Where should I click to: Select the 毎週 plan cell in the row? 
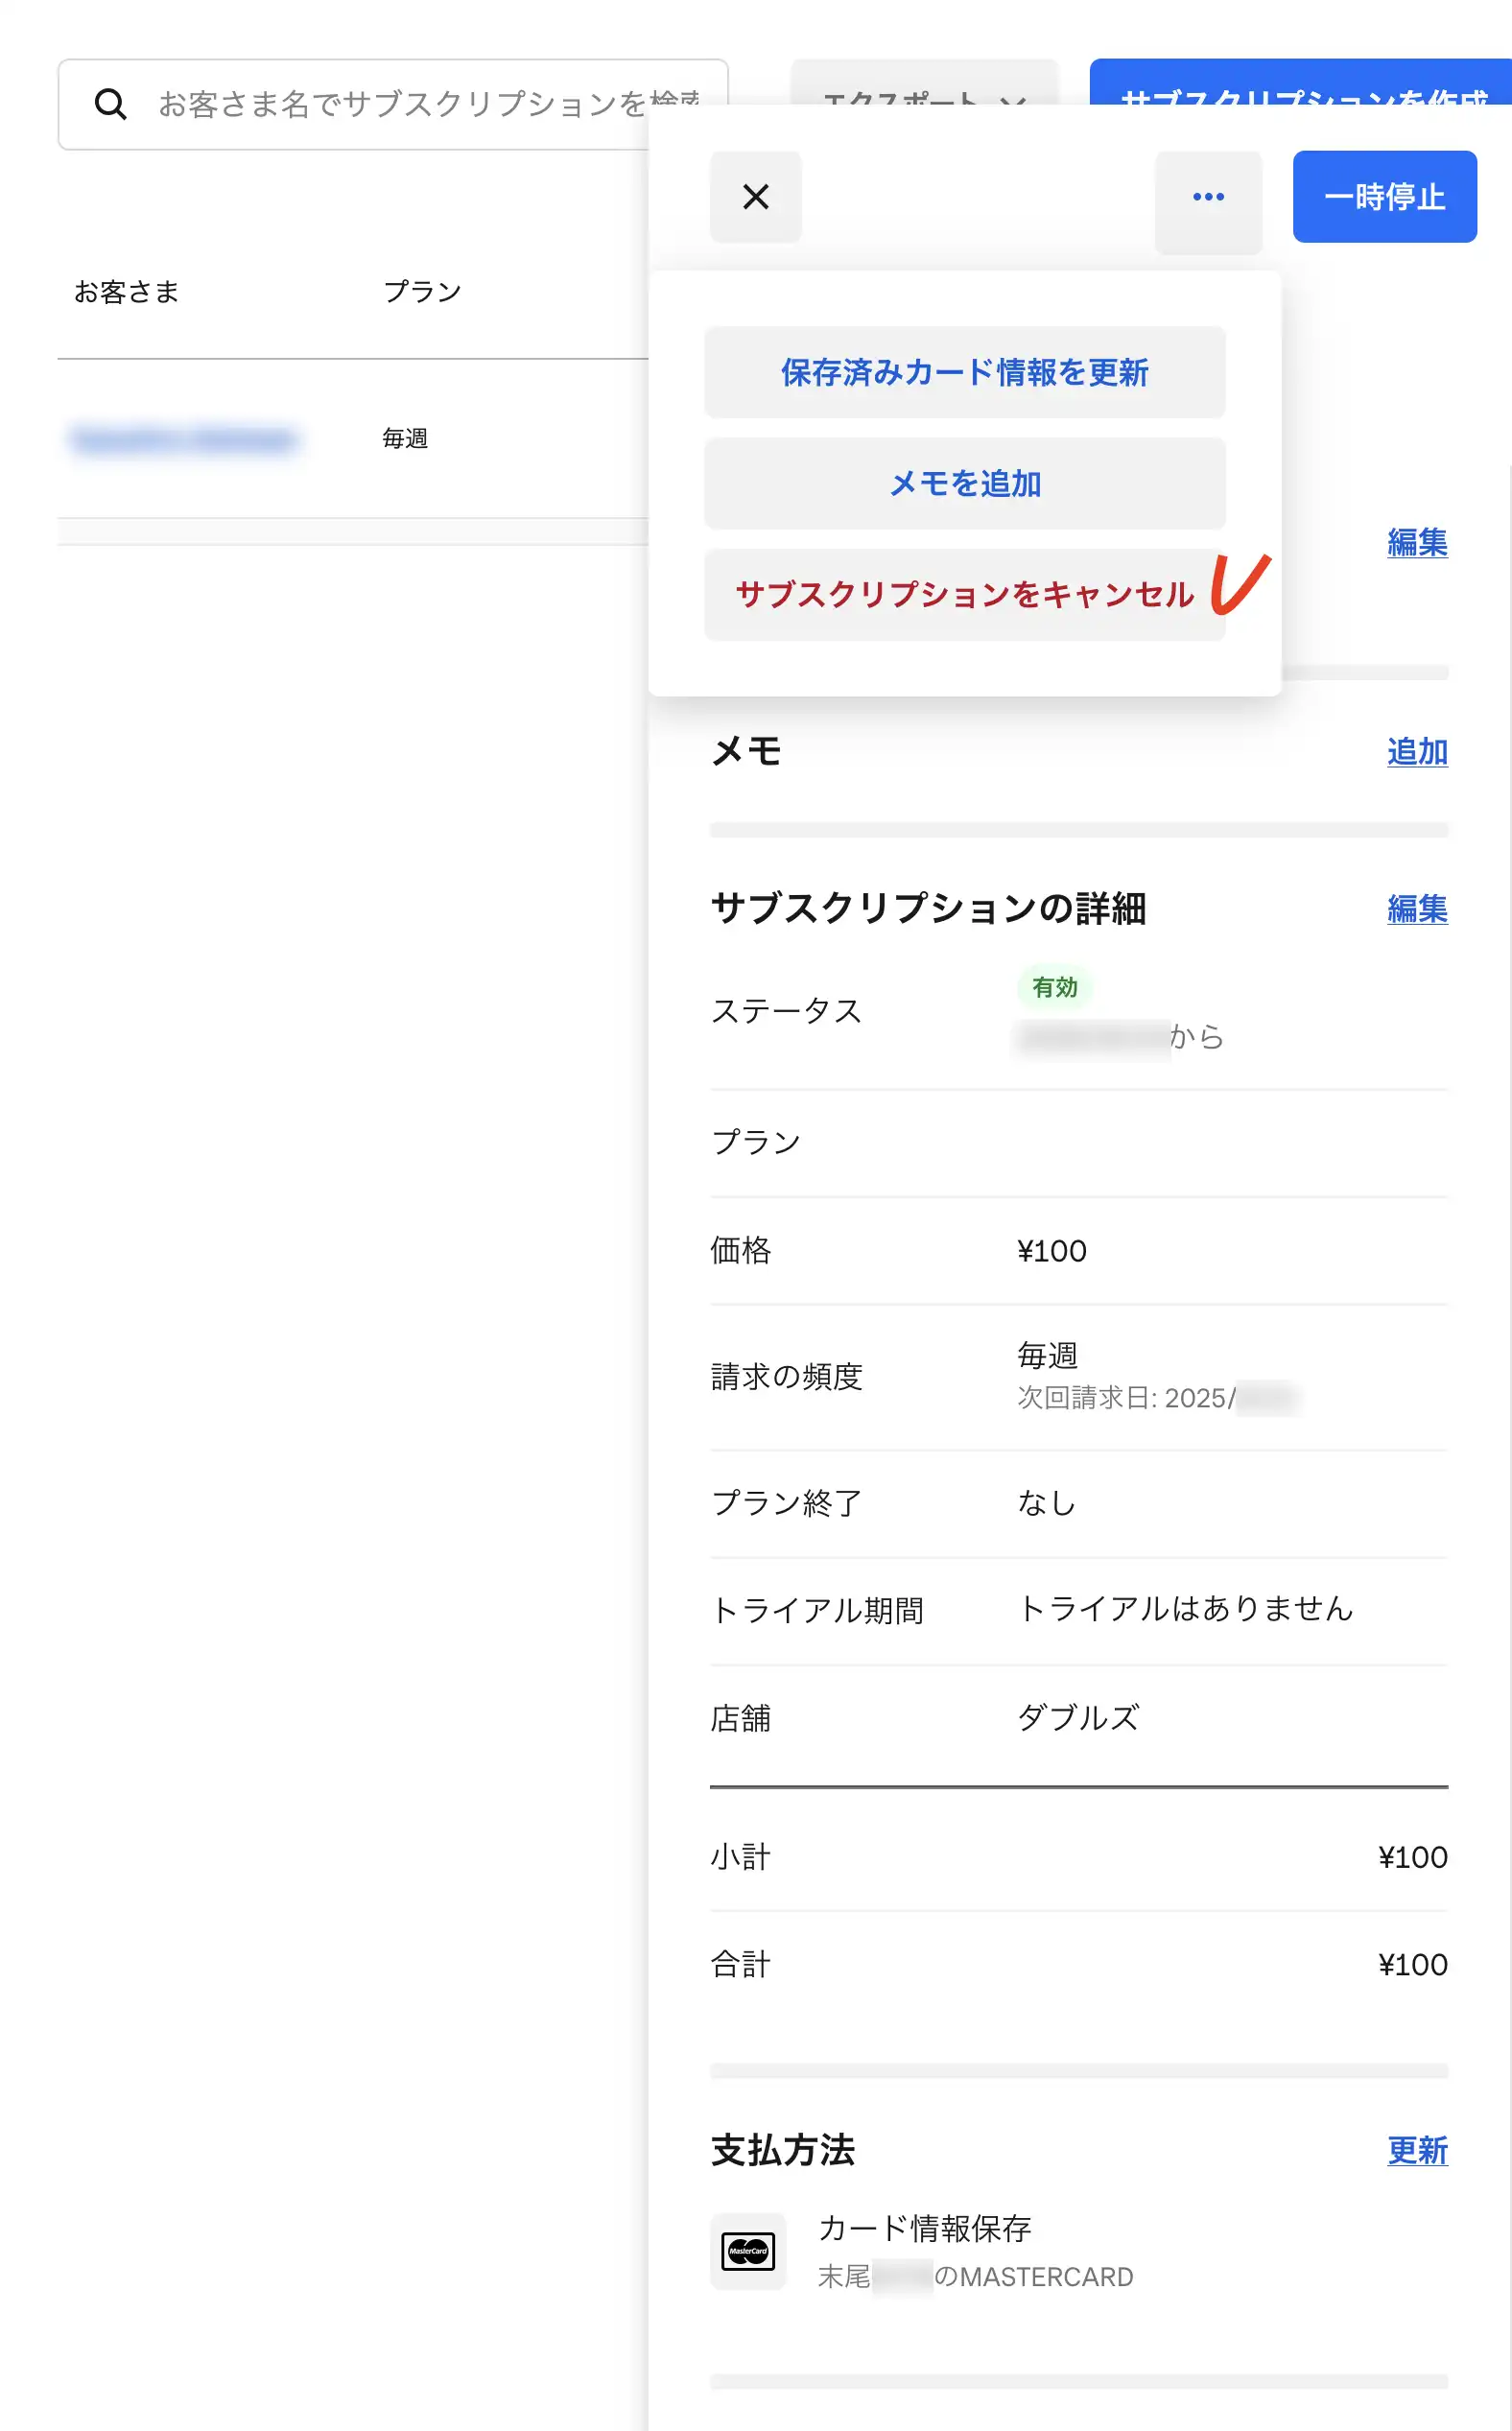pos(405,438)
